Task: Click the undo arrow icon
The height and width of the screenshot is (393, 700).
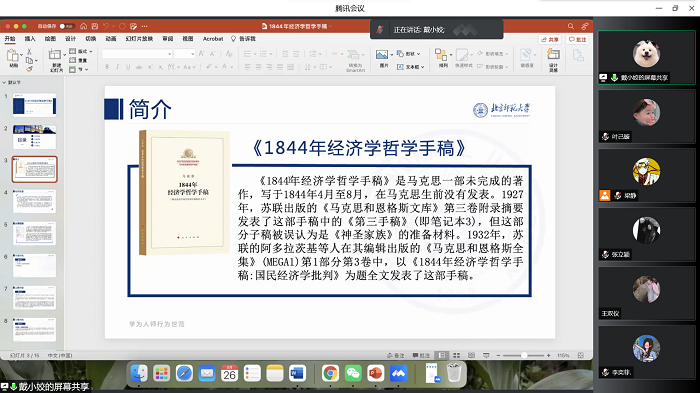Action: coord(106,26)
